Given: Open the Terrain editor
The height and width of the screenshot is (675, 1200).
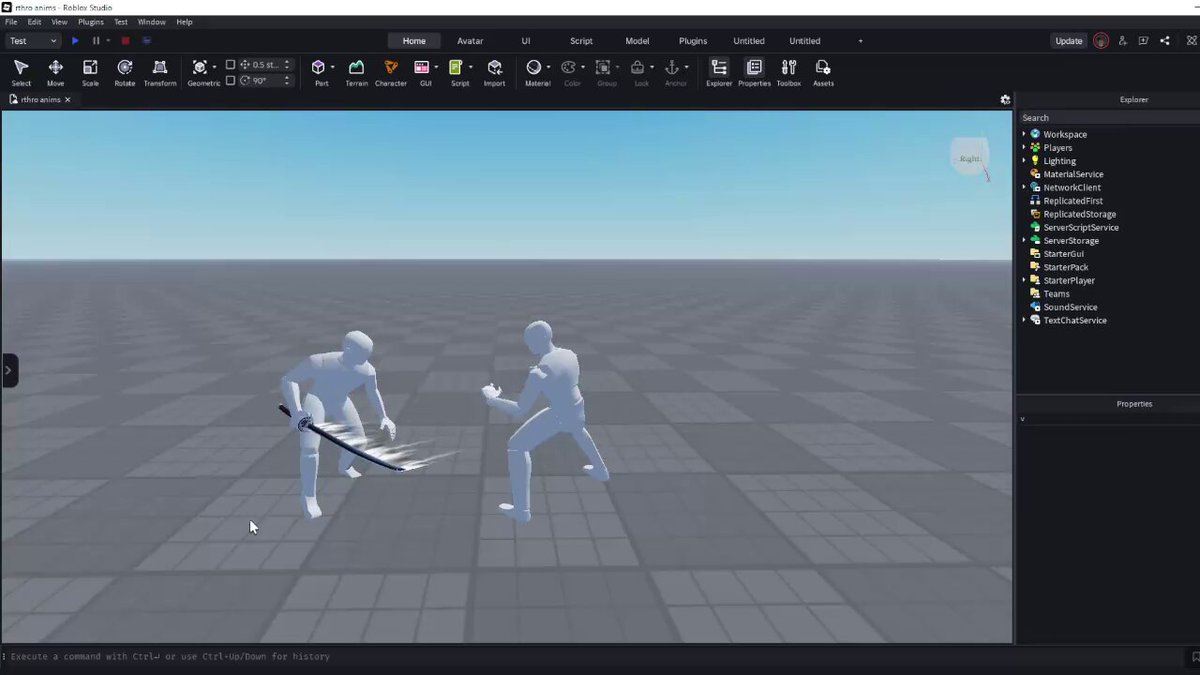Looking at the screenshot, I should 356,72.
